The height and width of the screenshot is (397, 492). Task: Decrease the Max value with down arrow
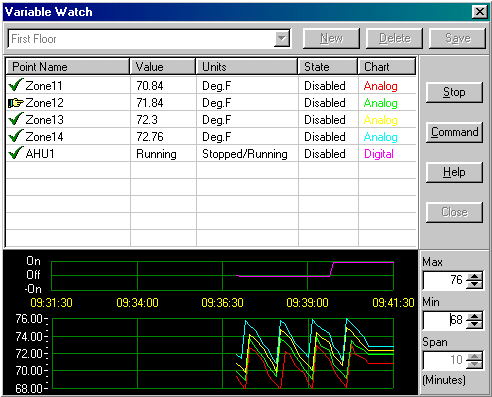474,284
